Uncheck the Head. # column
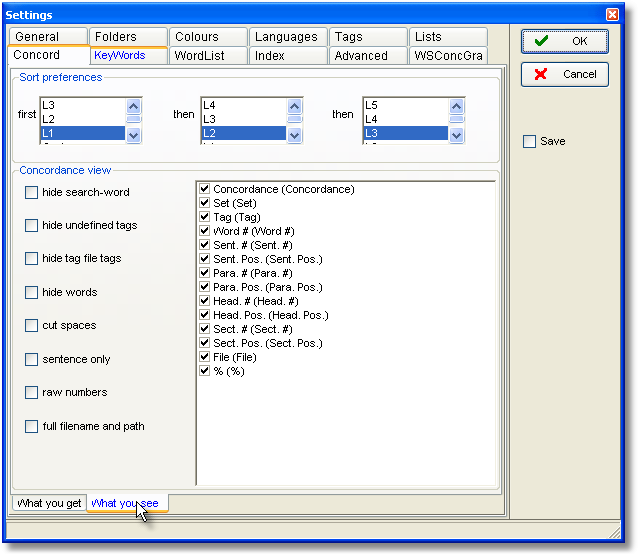 coord(205,301)
